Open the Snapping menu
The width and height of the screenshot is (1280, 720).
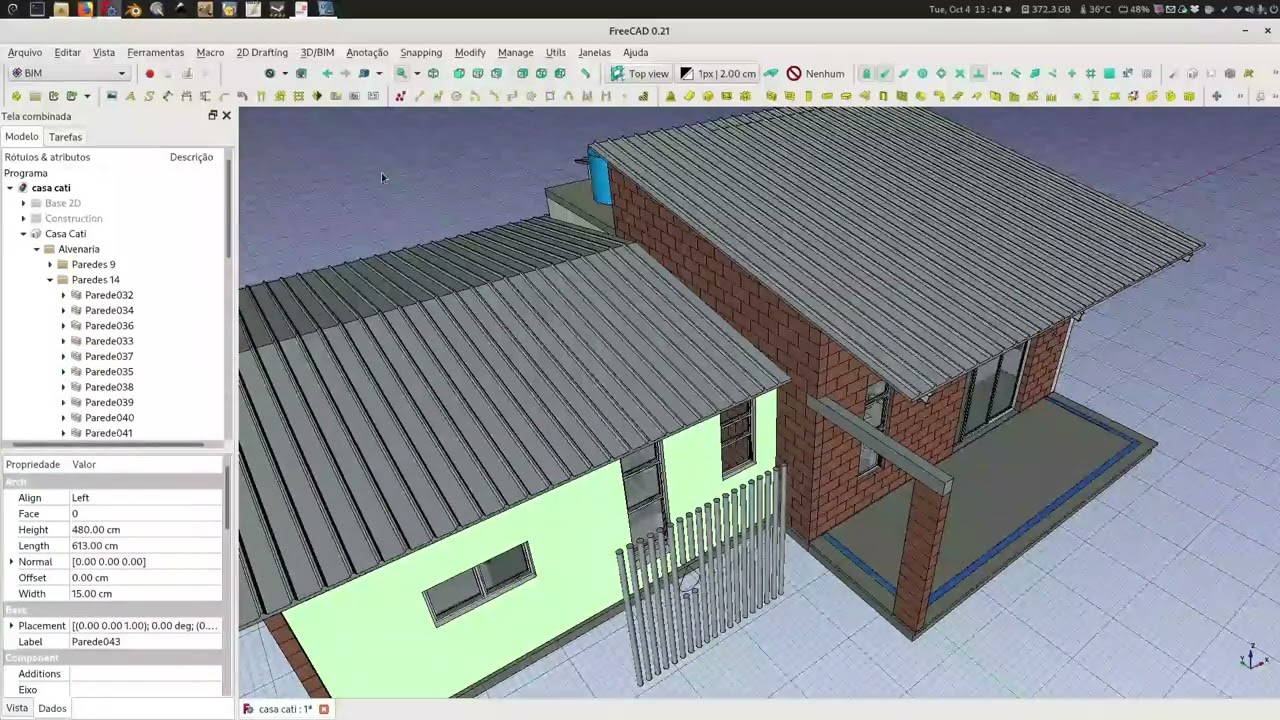421,52
